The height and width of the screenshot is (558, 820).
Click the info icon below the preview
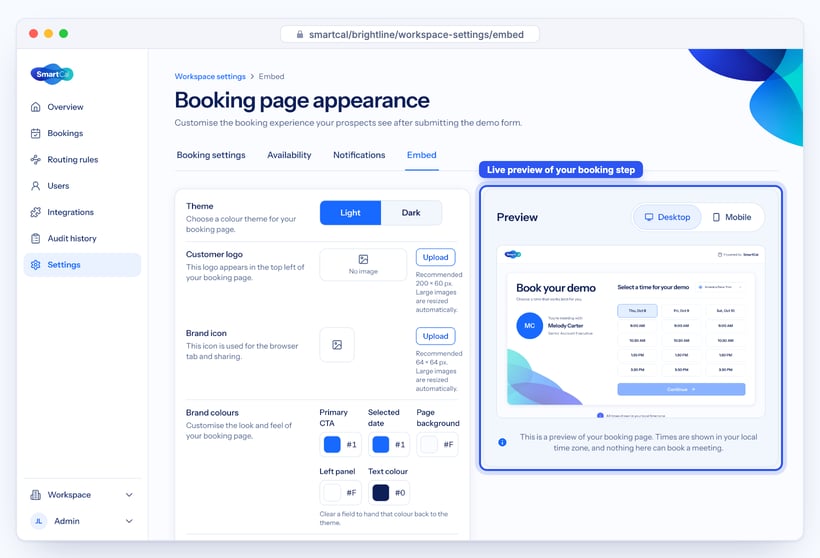point(502,442)
